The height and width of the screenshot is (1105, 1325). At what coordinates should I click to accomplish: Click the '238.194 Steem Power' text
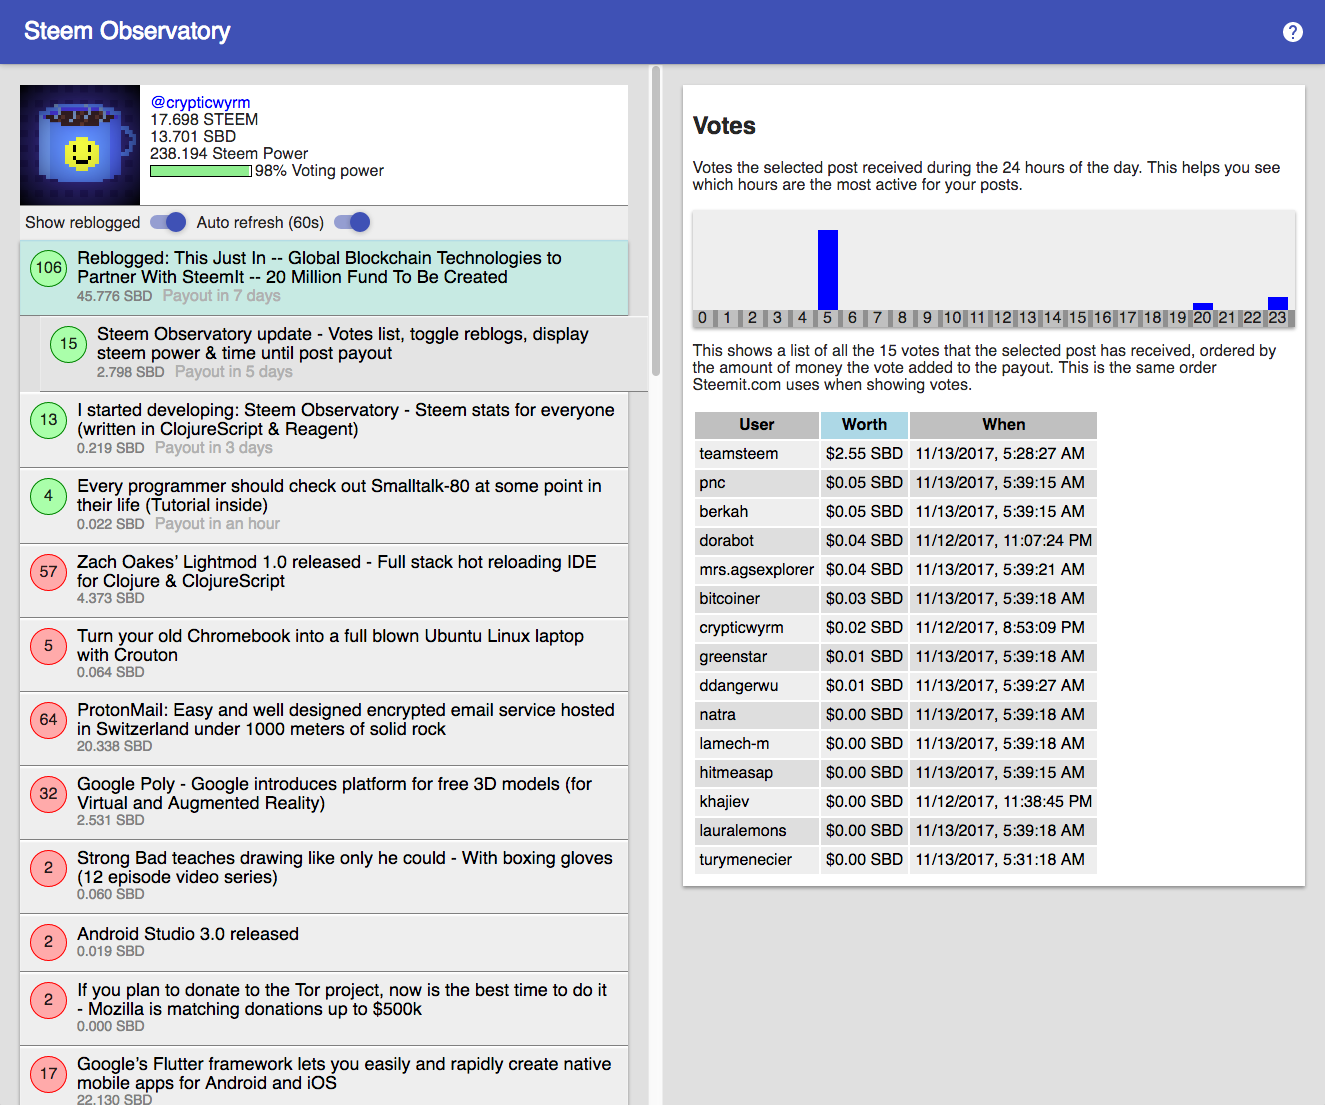(x=229, y=154)
